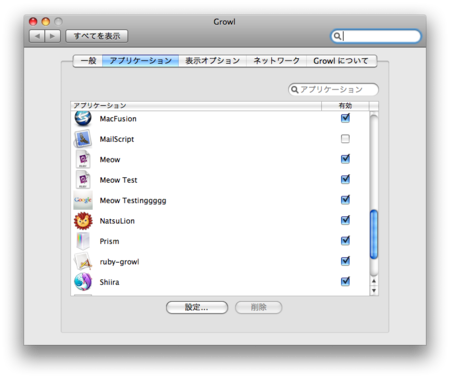Click the ruby-growl app icon
This screenshot has width=450, height=378.
(x=83, y=261)
